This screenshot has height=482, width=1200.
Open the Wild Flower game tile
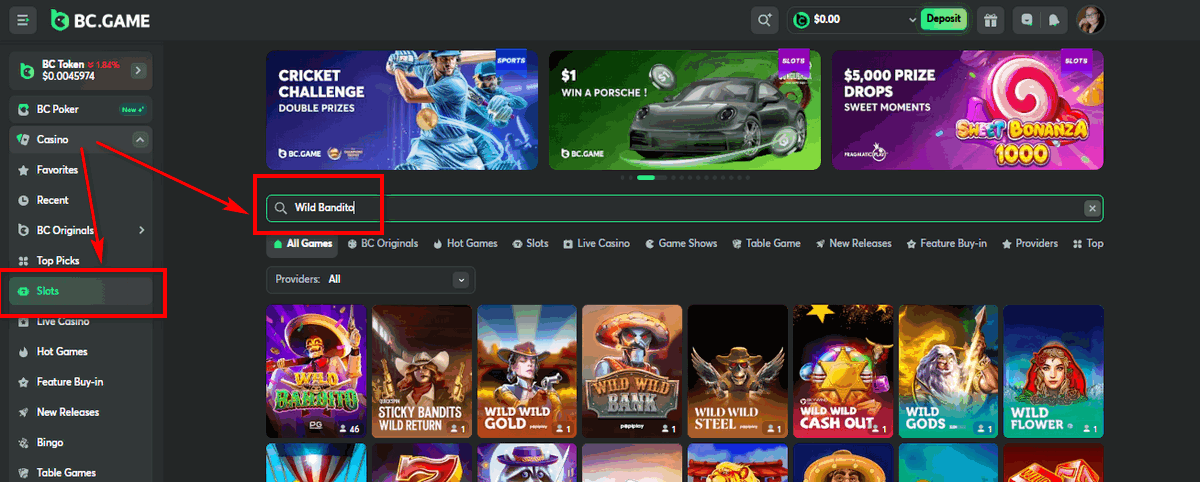click(x=1053, y=371)
